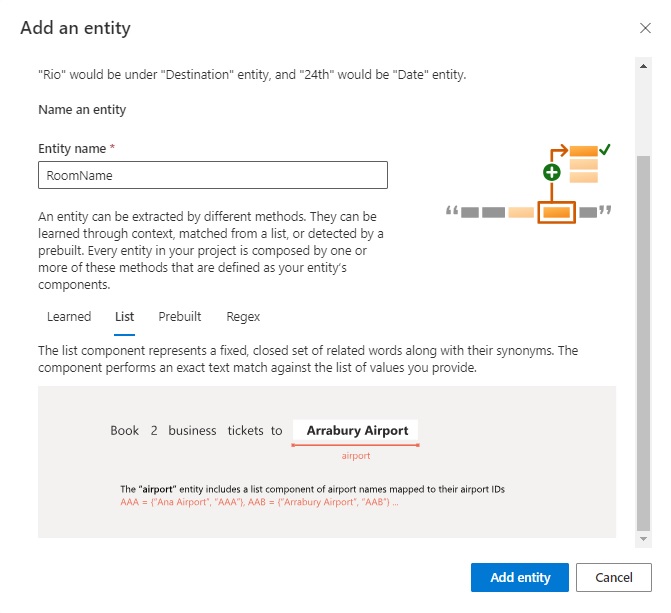Click the Entity name text field
This screenshot has width=671, height=613.
pyautogui.click(x=212, y=175)
